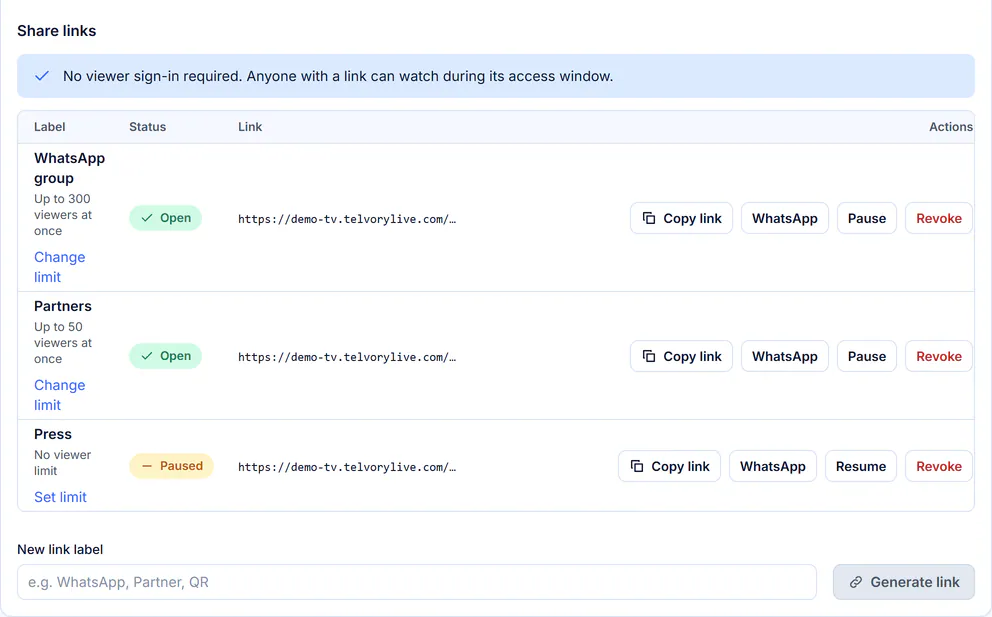Click the 'New link label' caption
Viewport: 992px width, 617px height.
tap(60, 549)
